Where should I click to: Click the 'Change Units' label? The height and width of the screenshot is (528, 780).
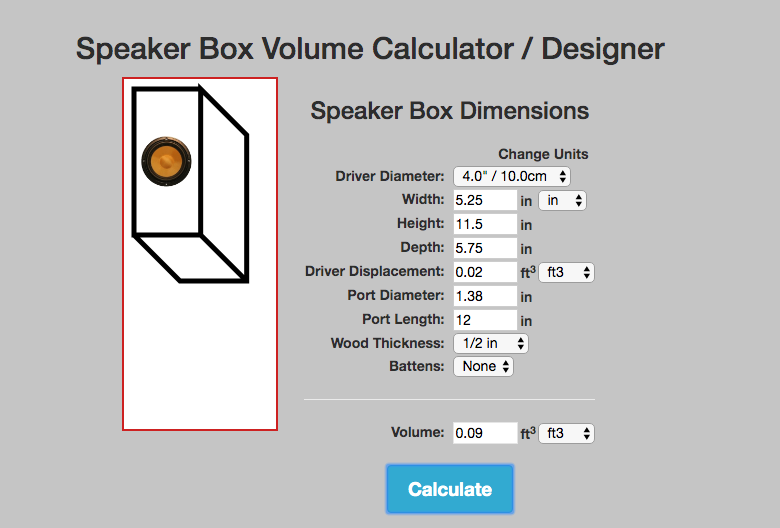[x=543, y=154]
